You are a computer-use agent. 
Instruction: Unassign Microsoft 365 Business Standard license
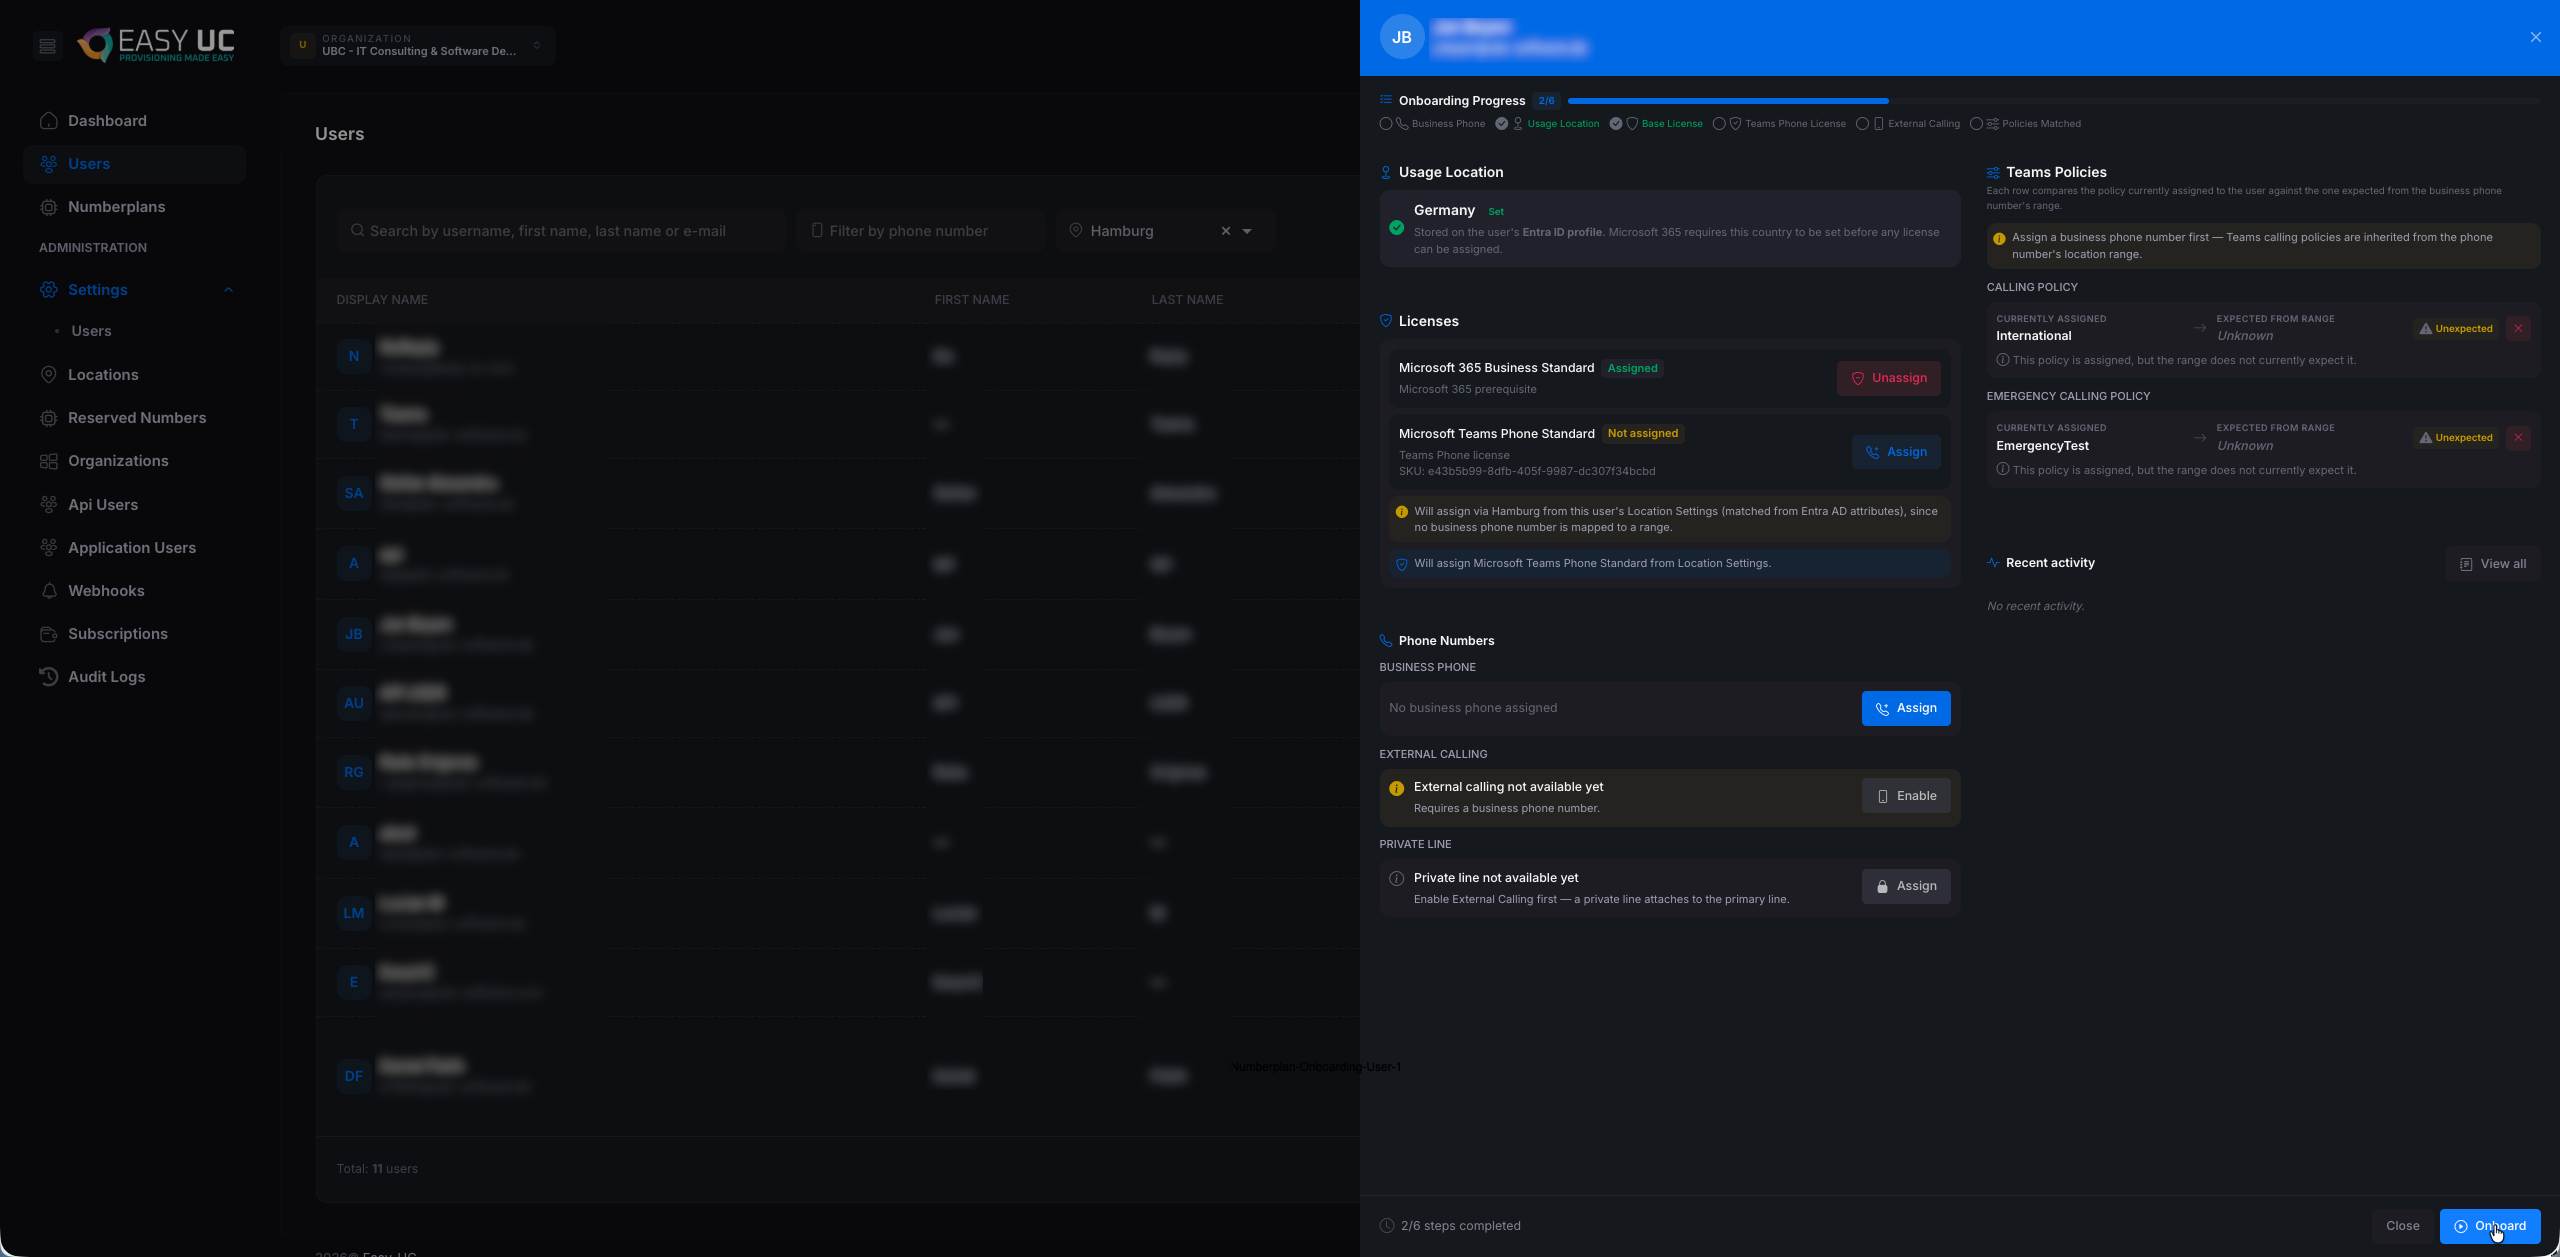pos(1888,378)
